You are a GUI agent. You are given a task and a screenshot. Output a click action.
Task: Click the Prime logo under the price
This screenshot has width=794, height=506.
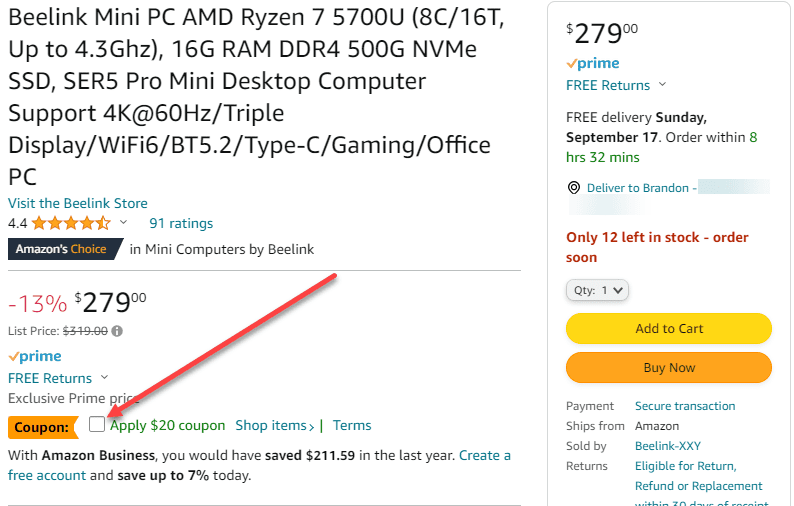[35, 357]
